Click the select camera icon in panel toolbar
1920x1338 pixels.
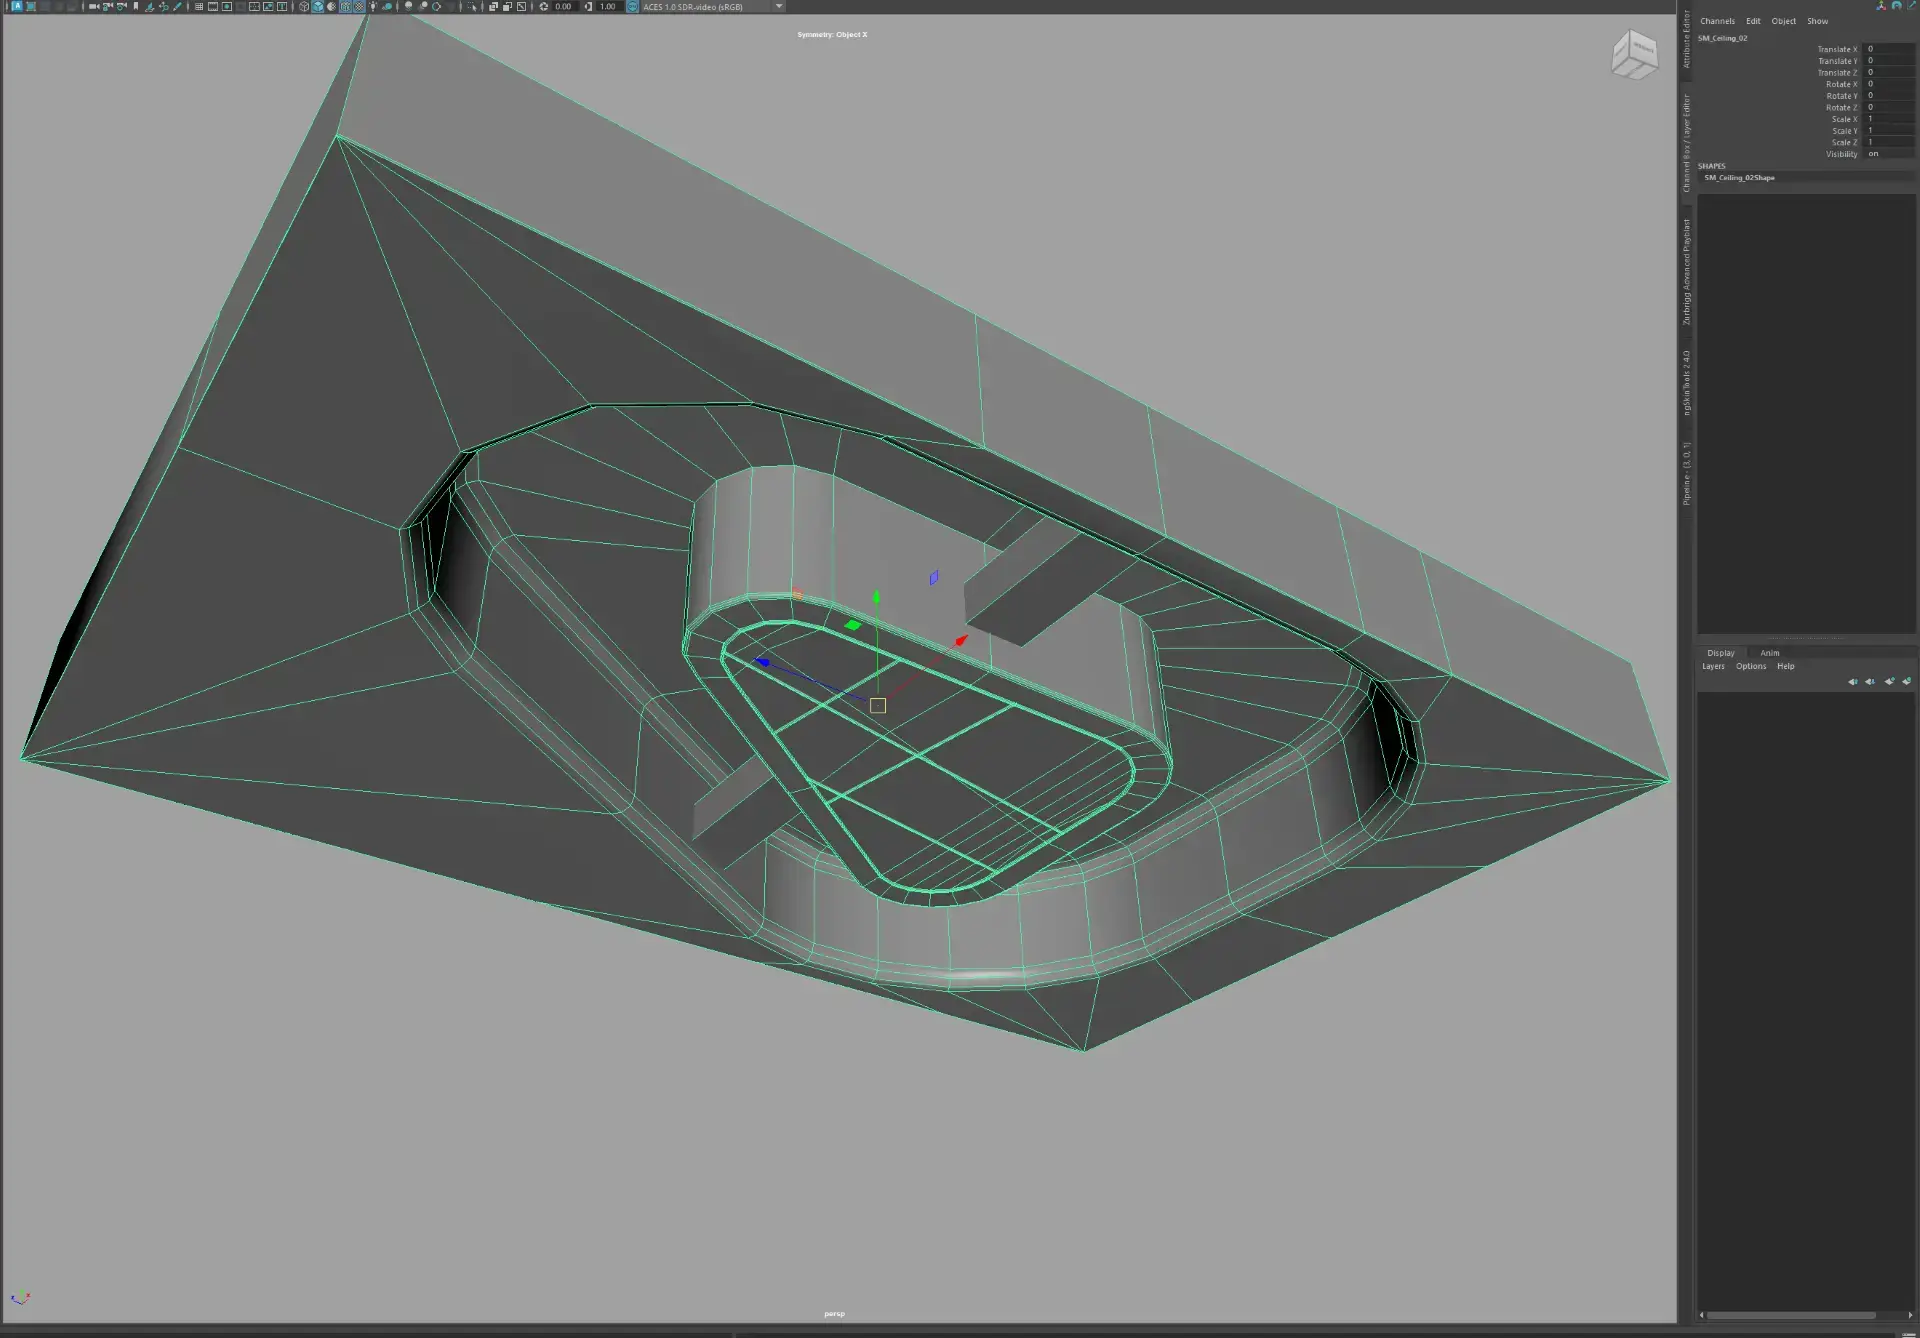[93, 6]
